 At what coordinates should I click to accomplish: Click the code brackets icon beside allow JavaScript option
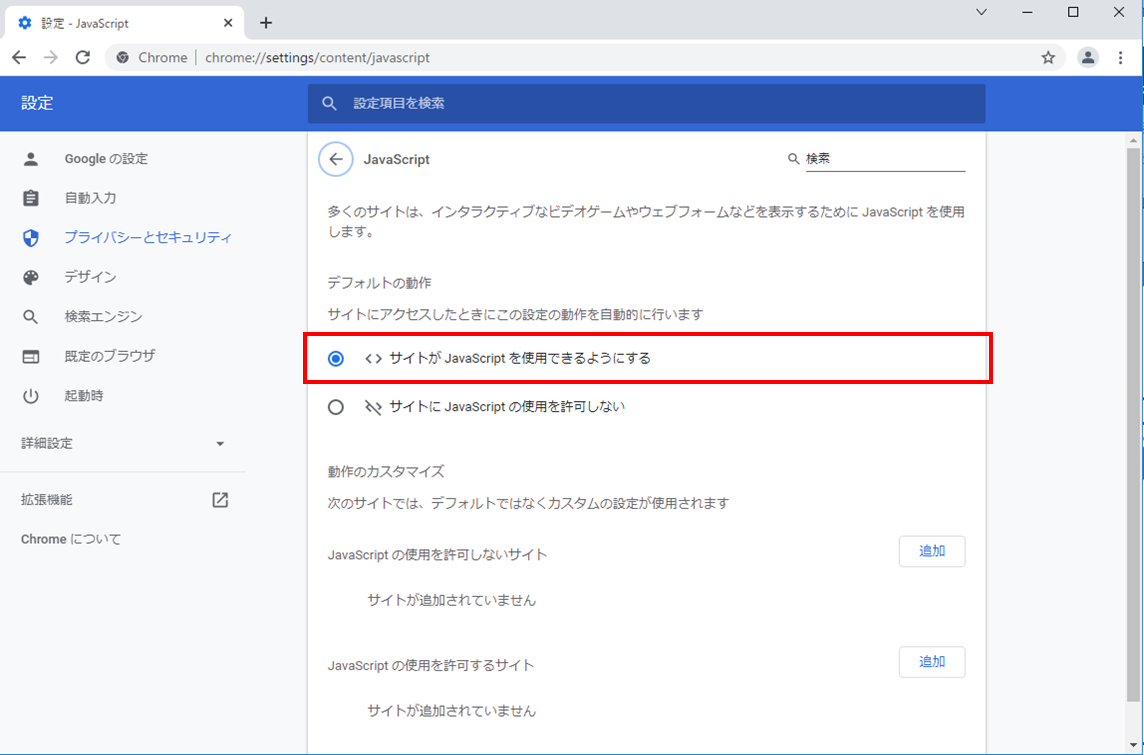374,359
